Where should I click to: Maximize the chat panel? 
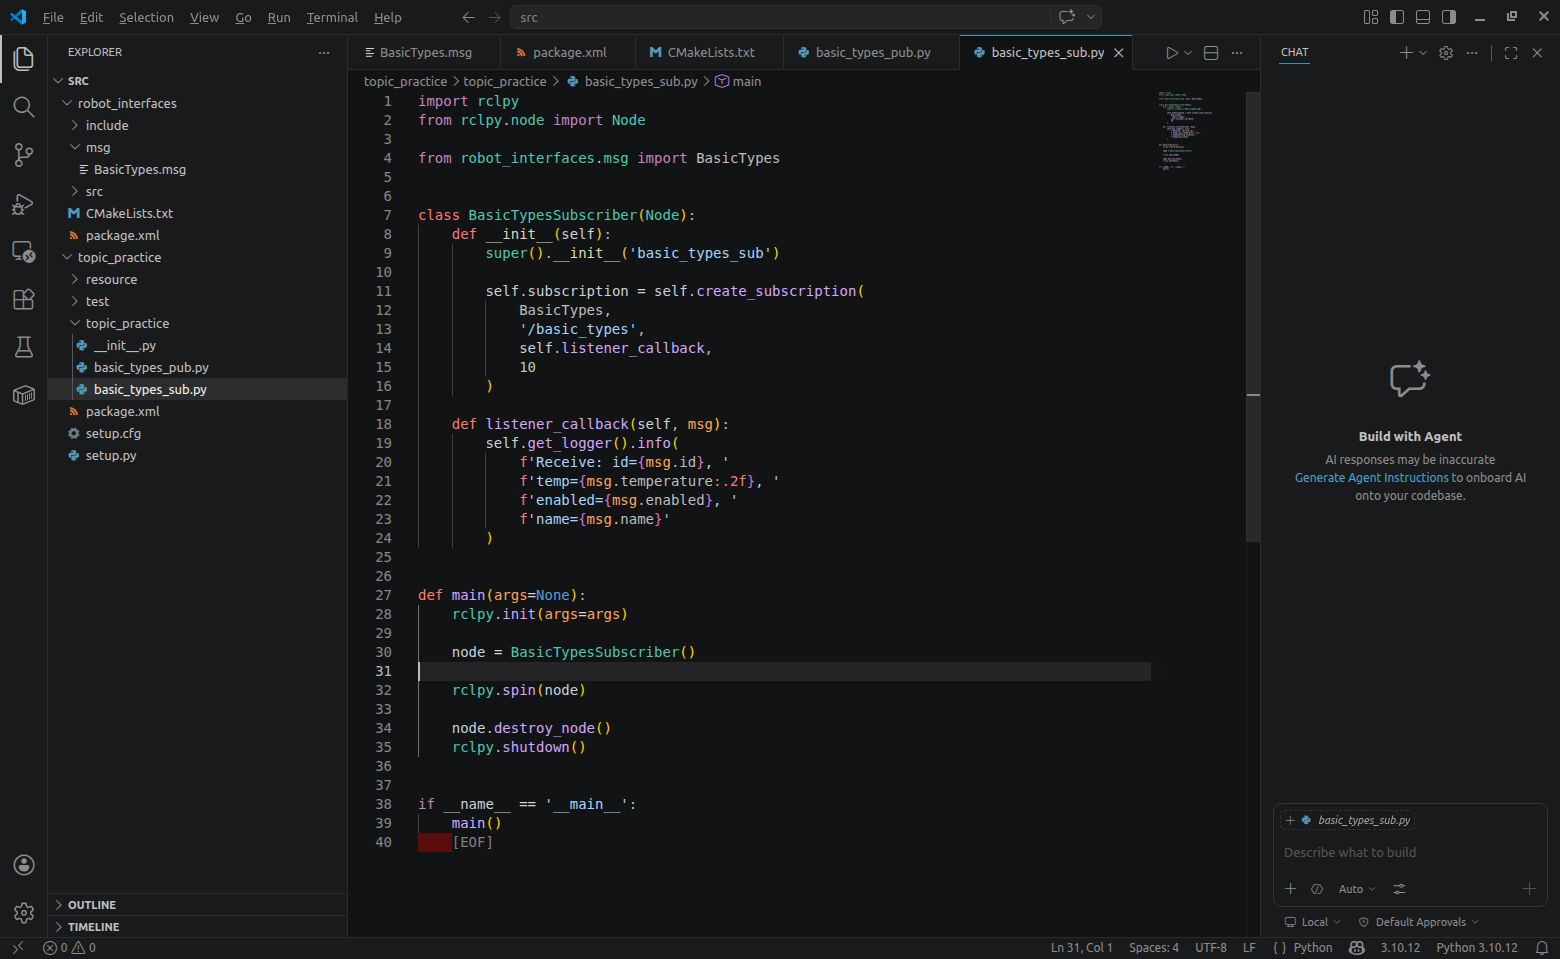[x=1511, y=53]
